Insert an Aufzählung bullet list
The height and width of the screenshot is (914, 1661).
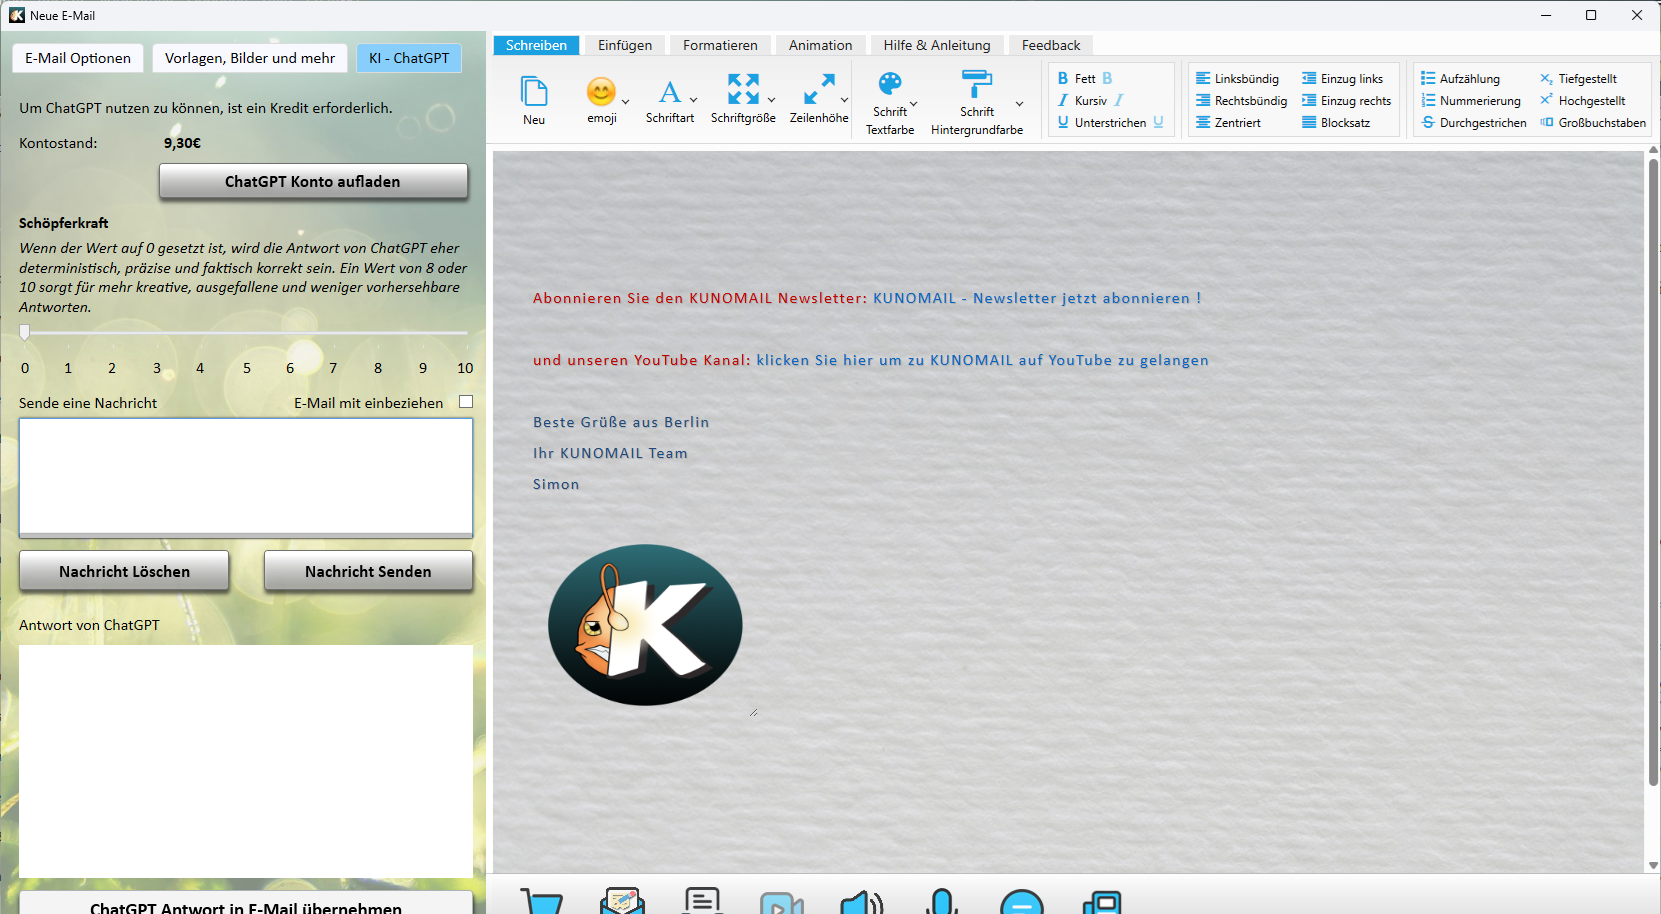[1460, 78]
